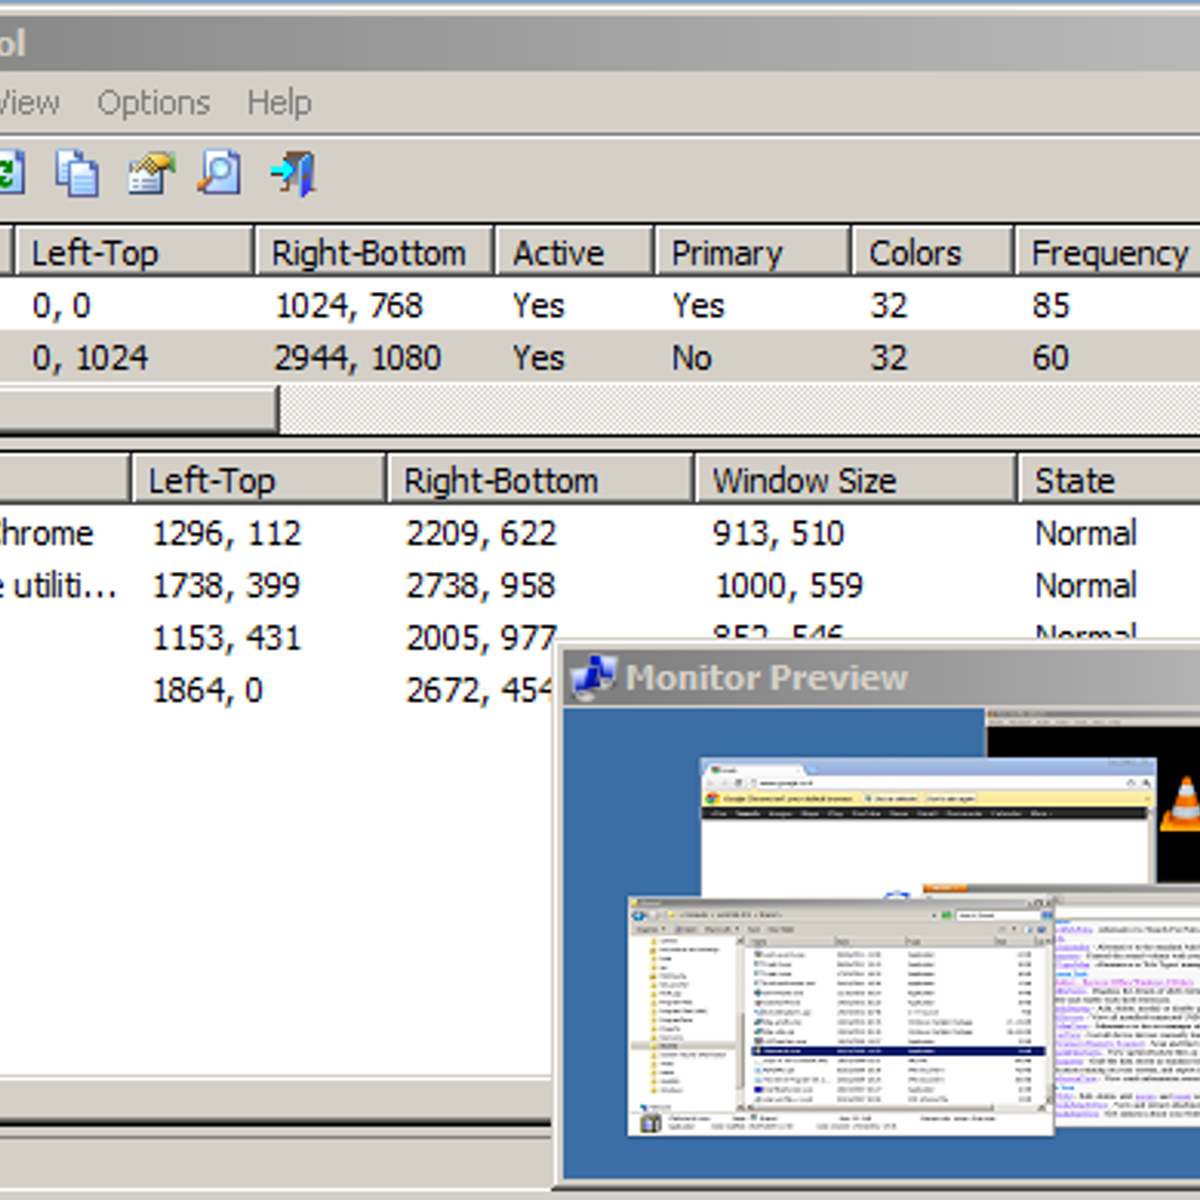Viewport: 1200px width, 1200px height.
Task: Sort by the Active column header
Action: (575, 252)
